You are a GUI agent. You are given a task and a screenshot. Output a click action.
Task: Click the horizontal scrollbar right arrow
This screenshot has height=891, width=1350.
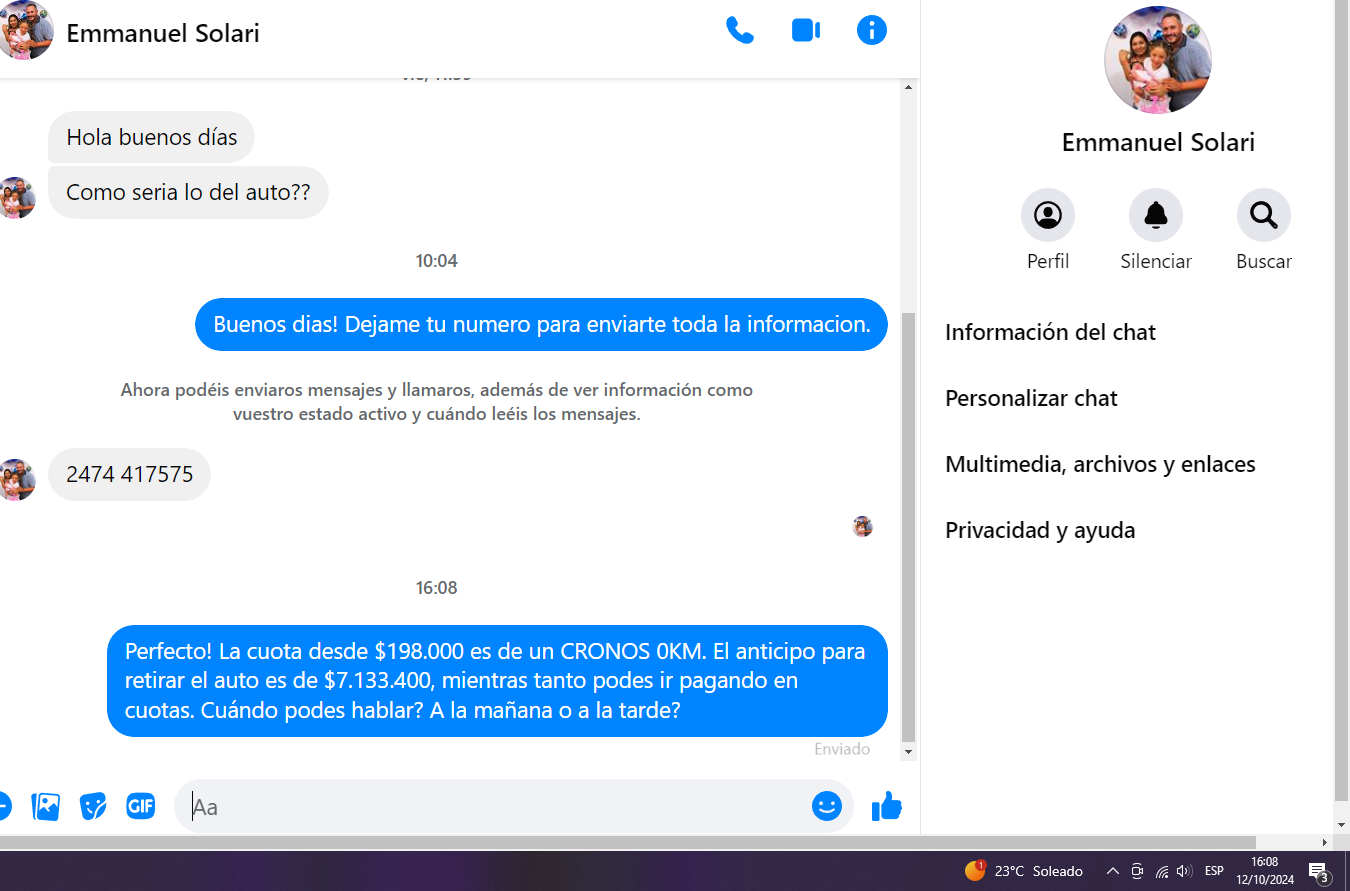pyautogui.click(x=1326, y=843)
